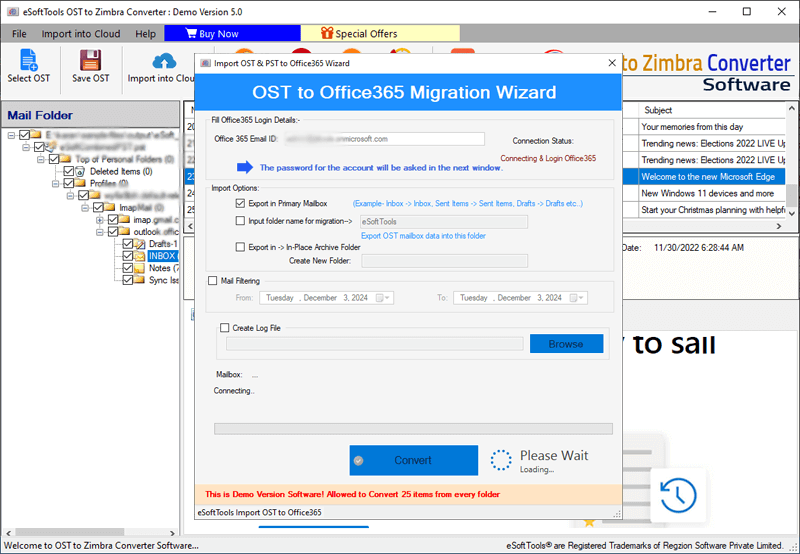Select 'Welcome to the new Microsoft Edge' email
800x554 pixels.
pyautogui.click(x=712, y=177)
